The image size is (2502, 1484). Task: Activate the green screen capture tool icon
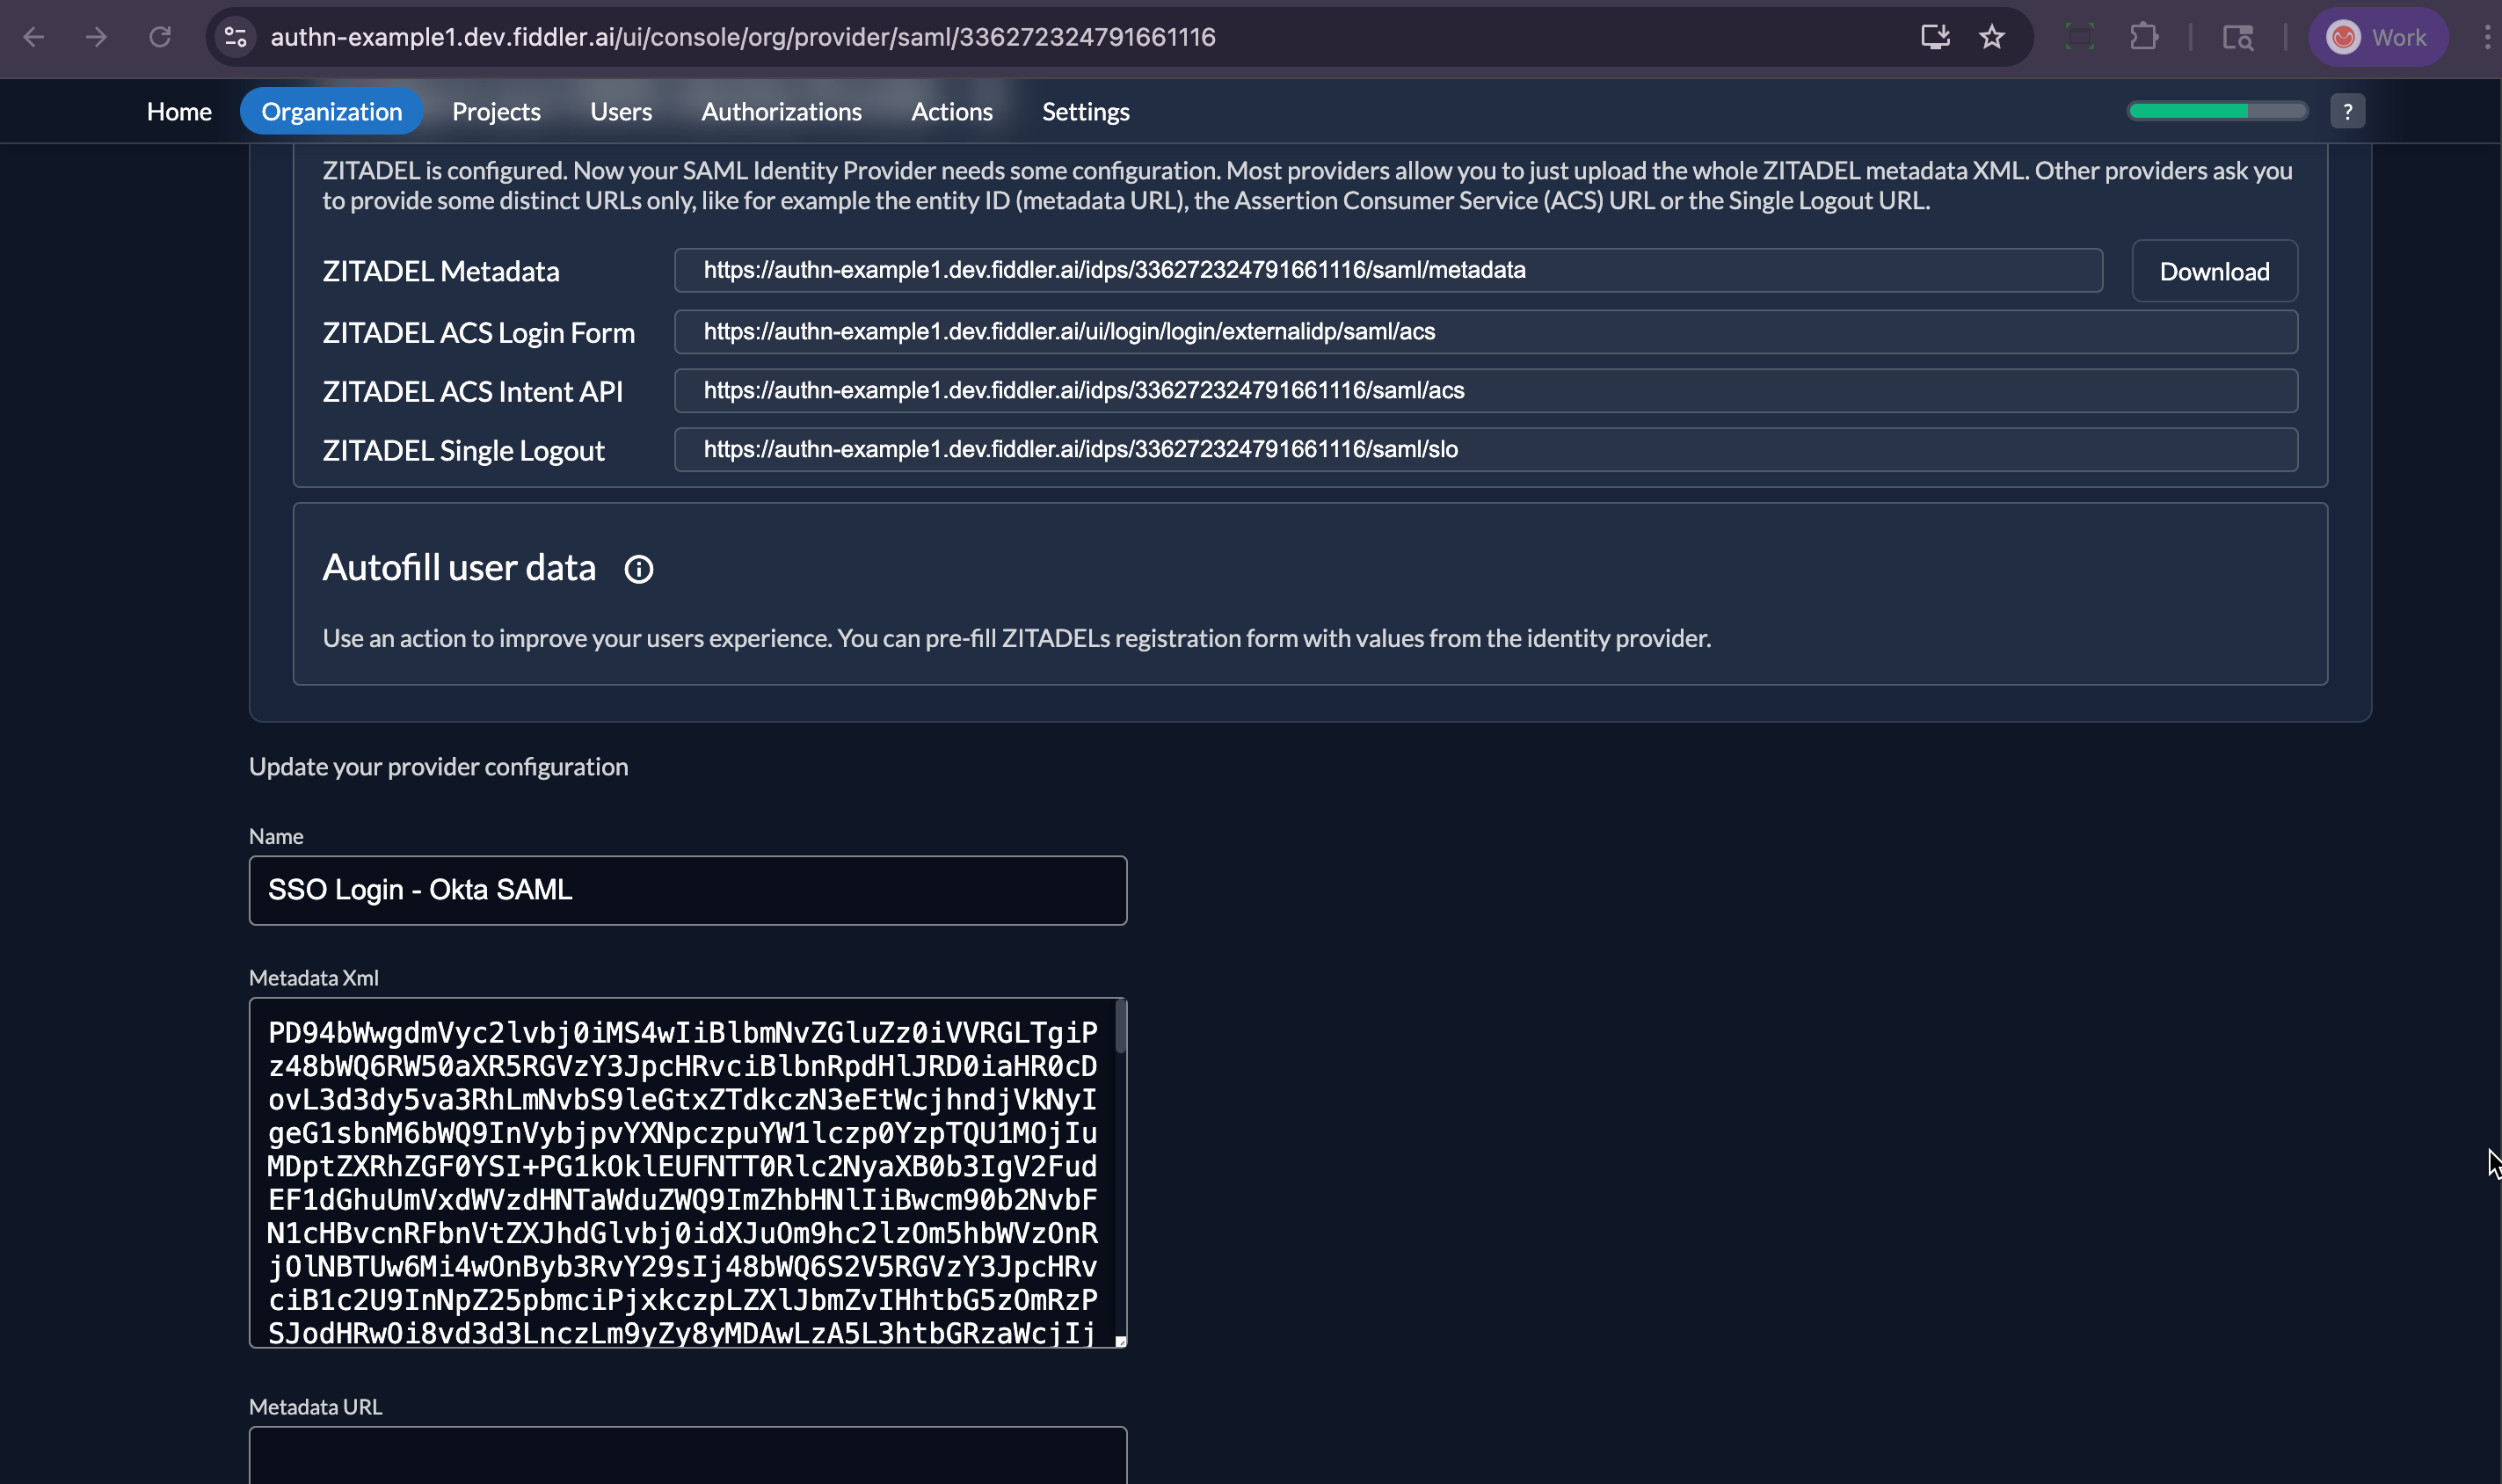[2081, 37]
